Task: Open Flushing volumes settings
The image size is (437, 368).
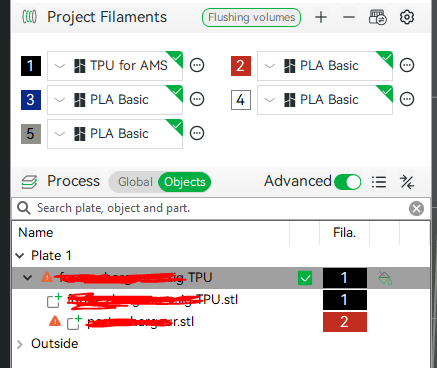Action: [251, 17]
